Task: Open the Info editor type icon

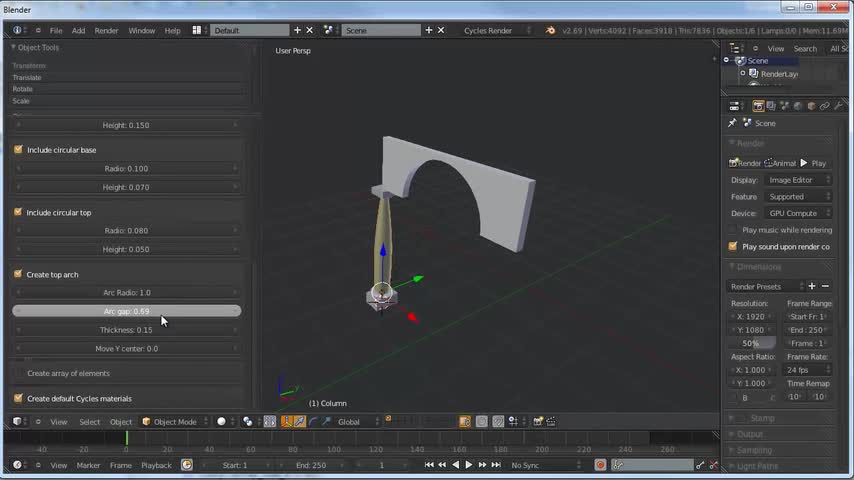Action: click(17, 31)
